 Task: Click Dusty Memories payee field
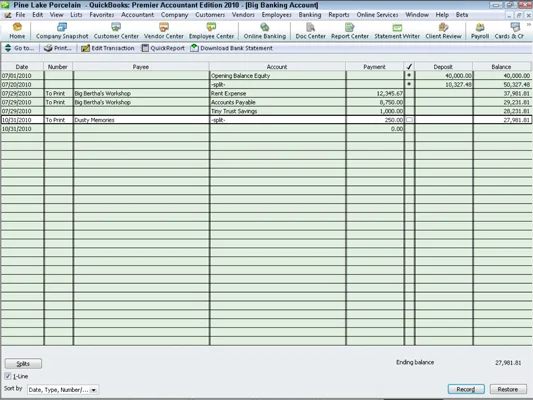pos(141,120)
